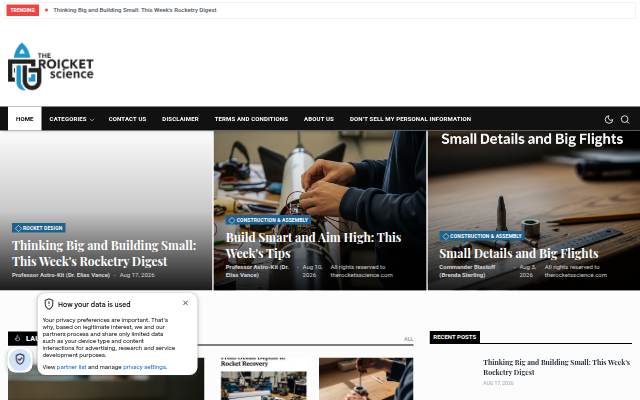Open the partner list link
This screenshot has width=640, height=400.
click(71, 367)
